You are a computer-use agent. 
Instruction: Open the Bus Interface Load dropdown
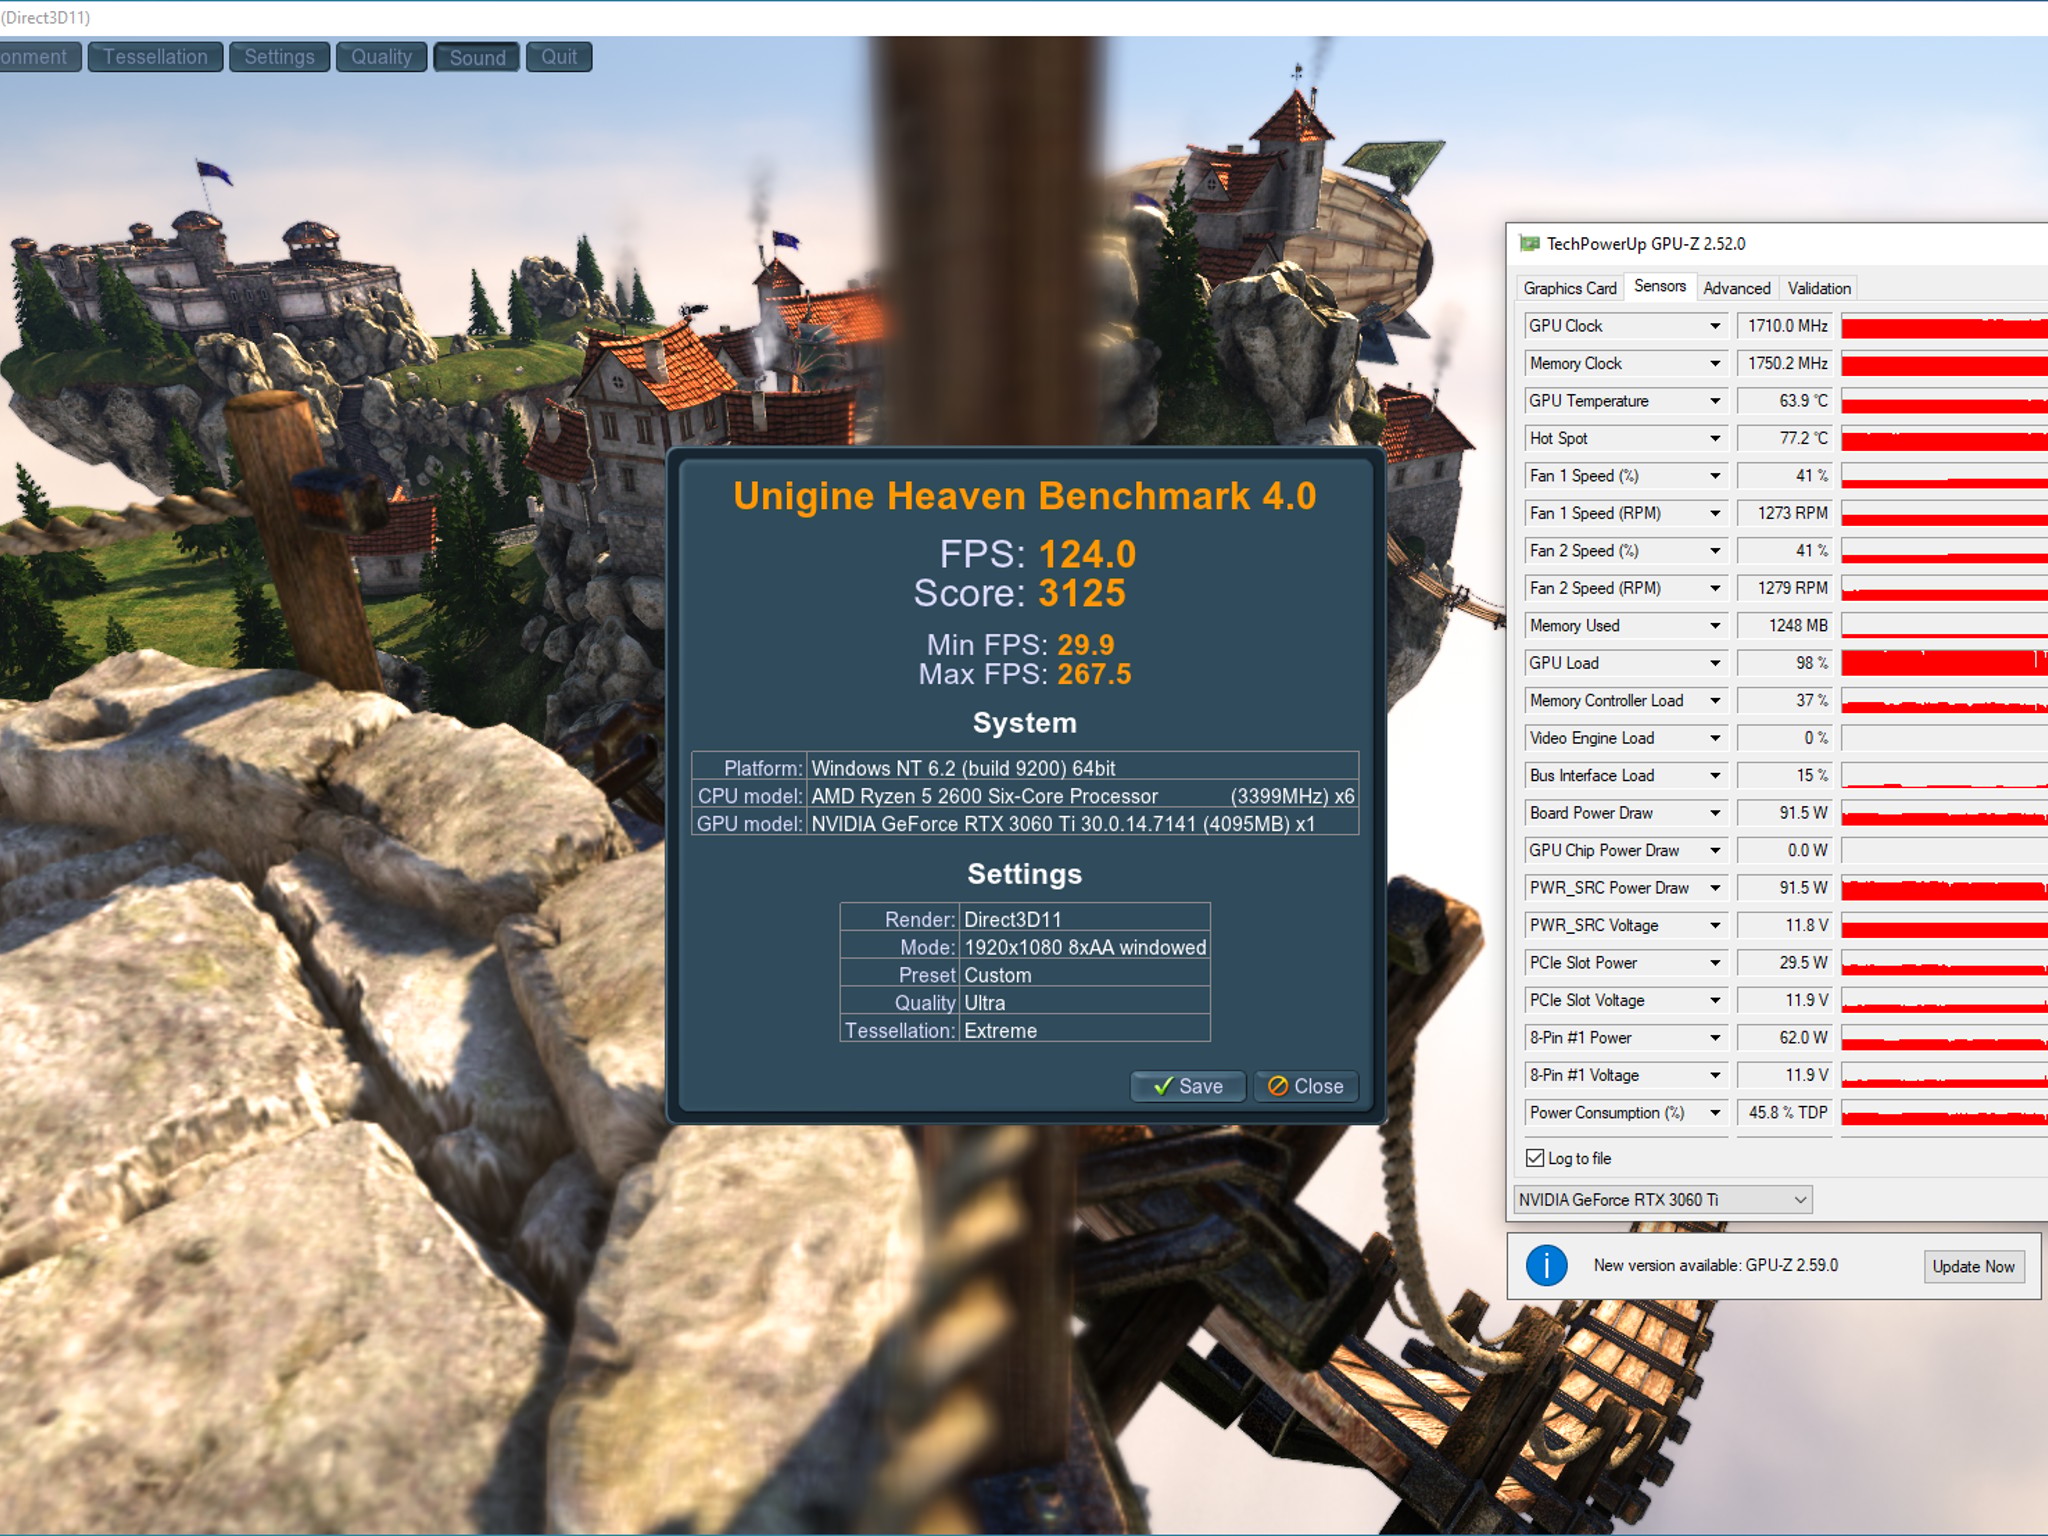tap(1715, 776)
